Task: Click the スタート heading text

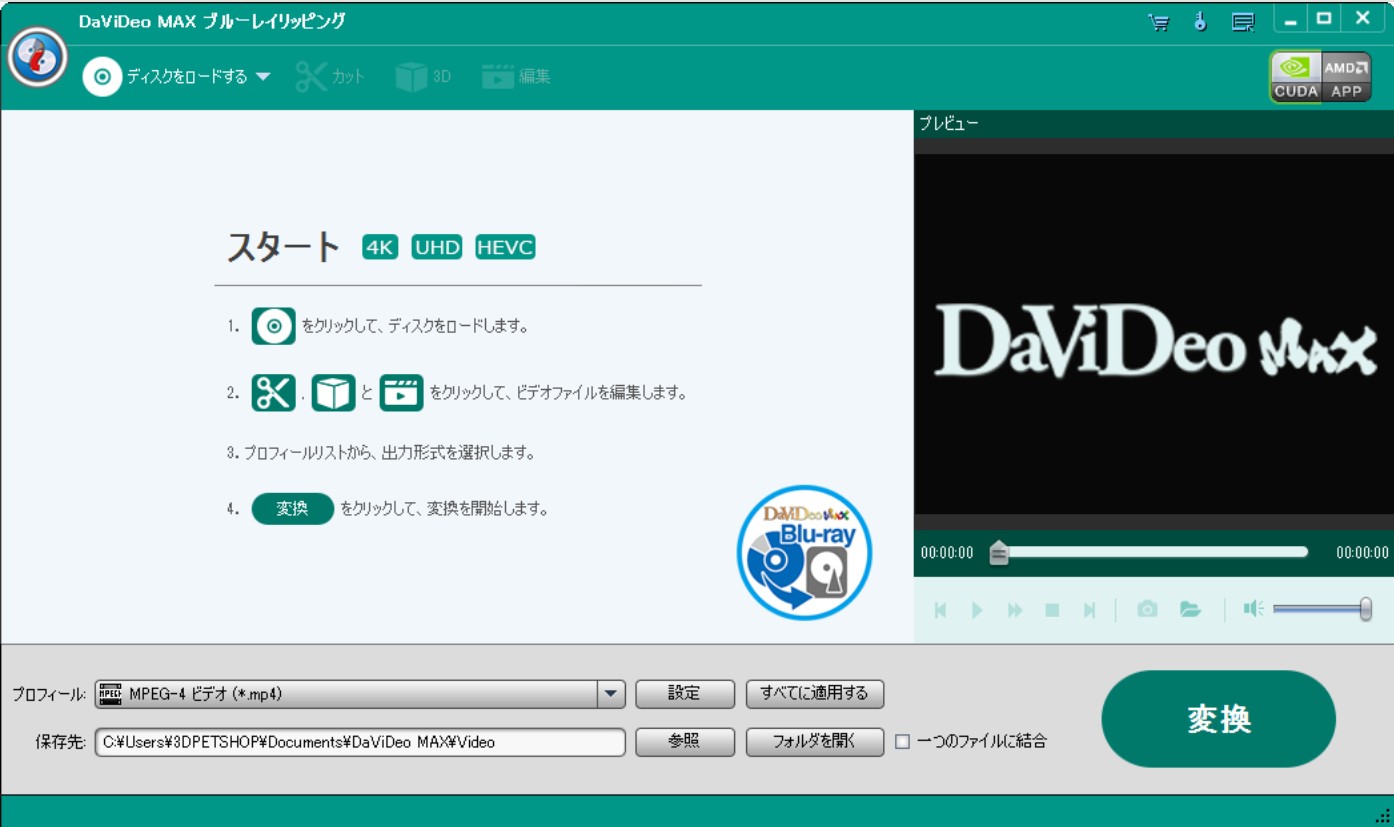Action: pos(284,247)
